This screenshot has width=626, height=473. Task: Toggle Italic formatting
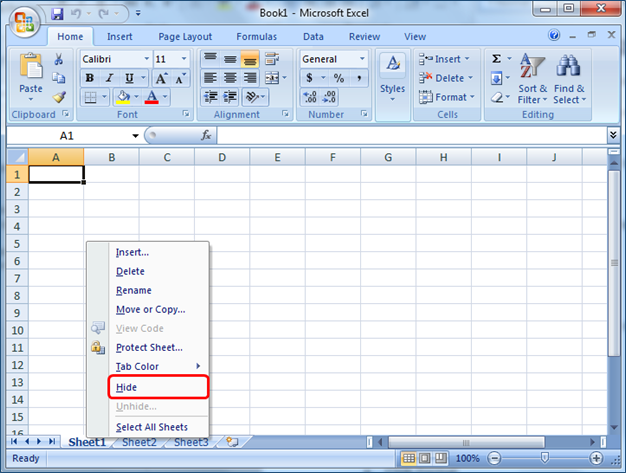109,78
